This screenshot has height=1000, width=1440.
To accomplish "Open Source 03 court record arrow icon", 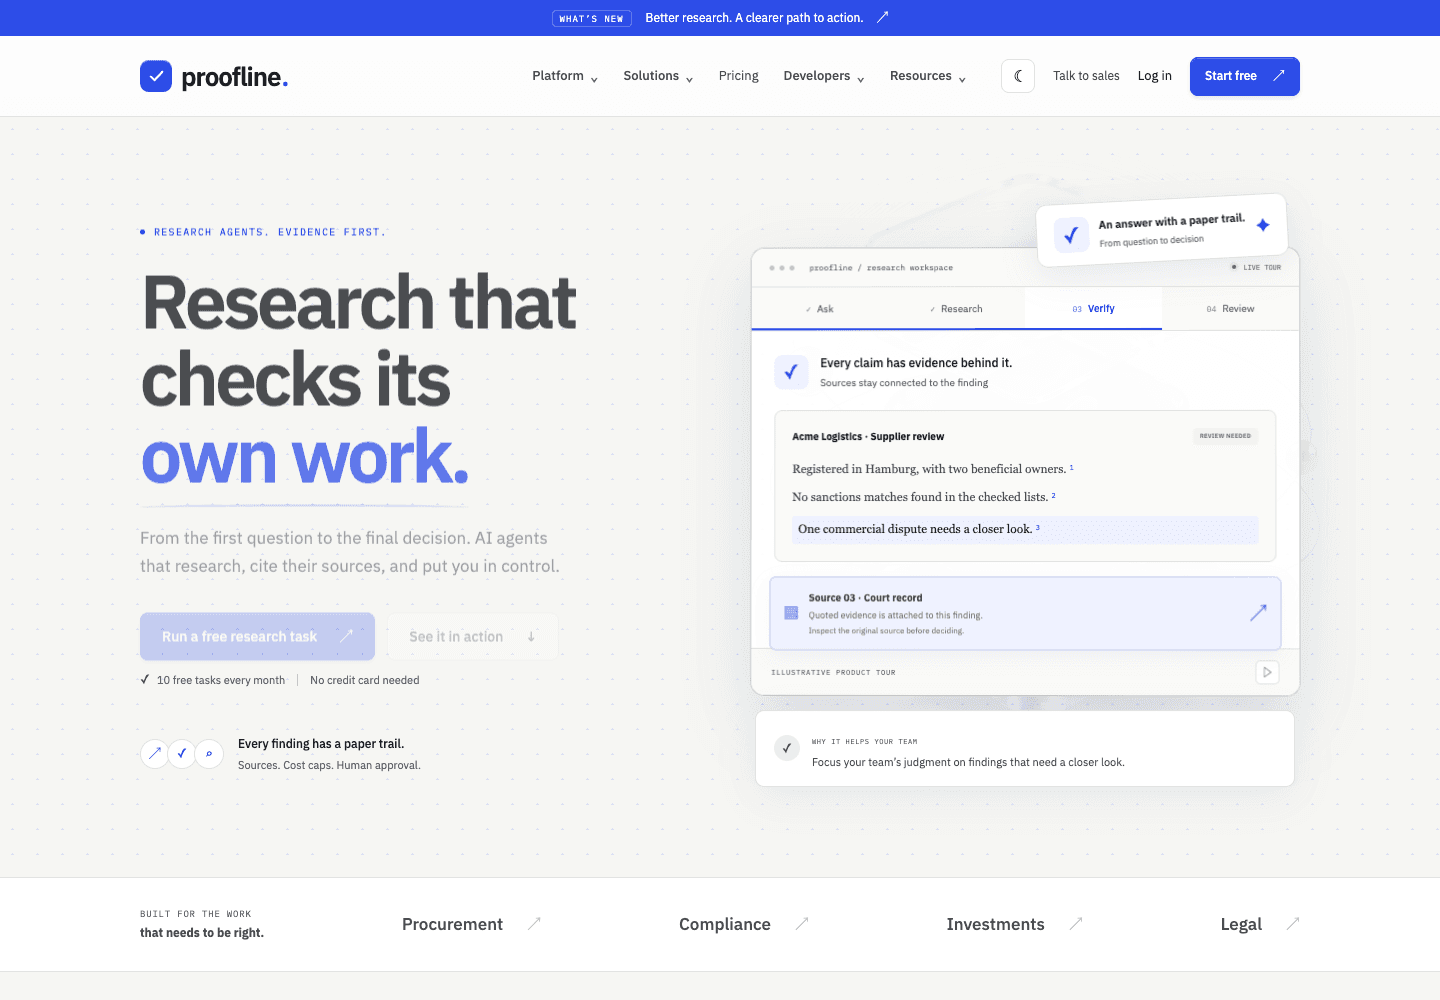I will [1258, 612].
